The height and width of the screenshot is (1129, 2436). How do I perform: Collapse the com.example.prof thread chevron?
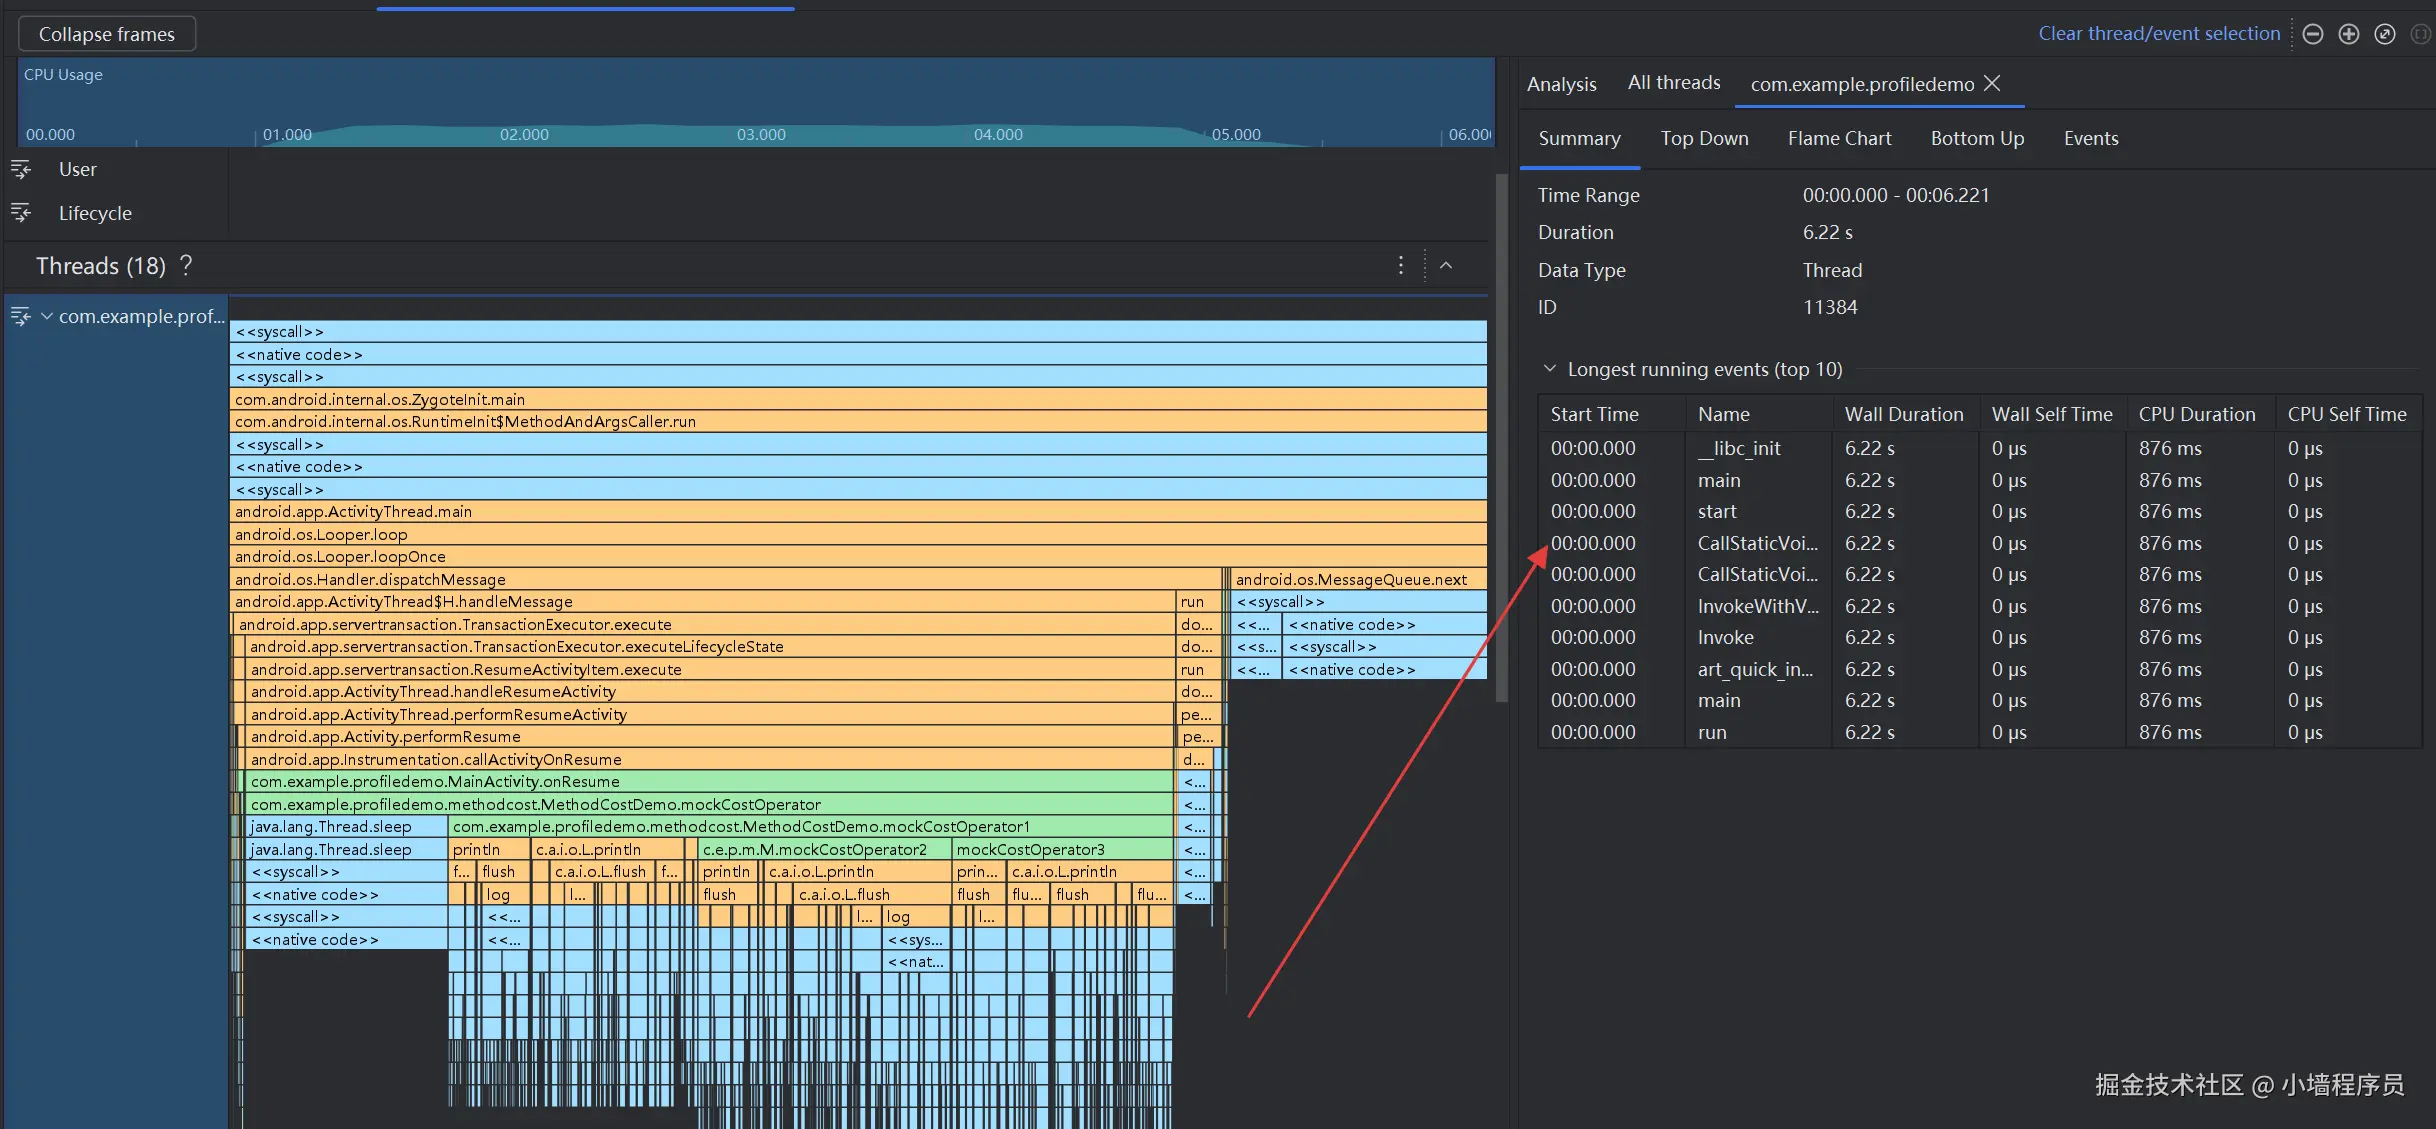coord(46,316)
